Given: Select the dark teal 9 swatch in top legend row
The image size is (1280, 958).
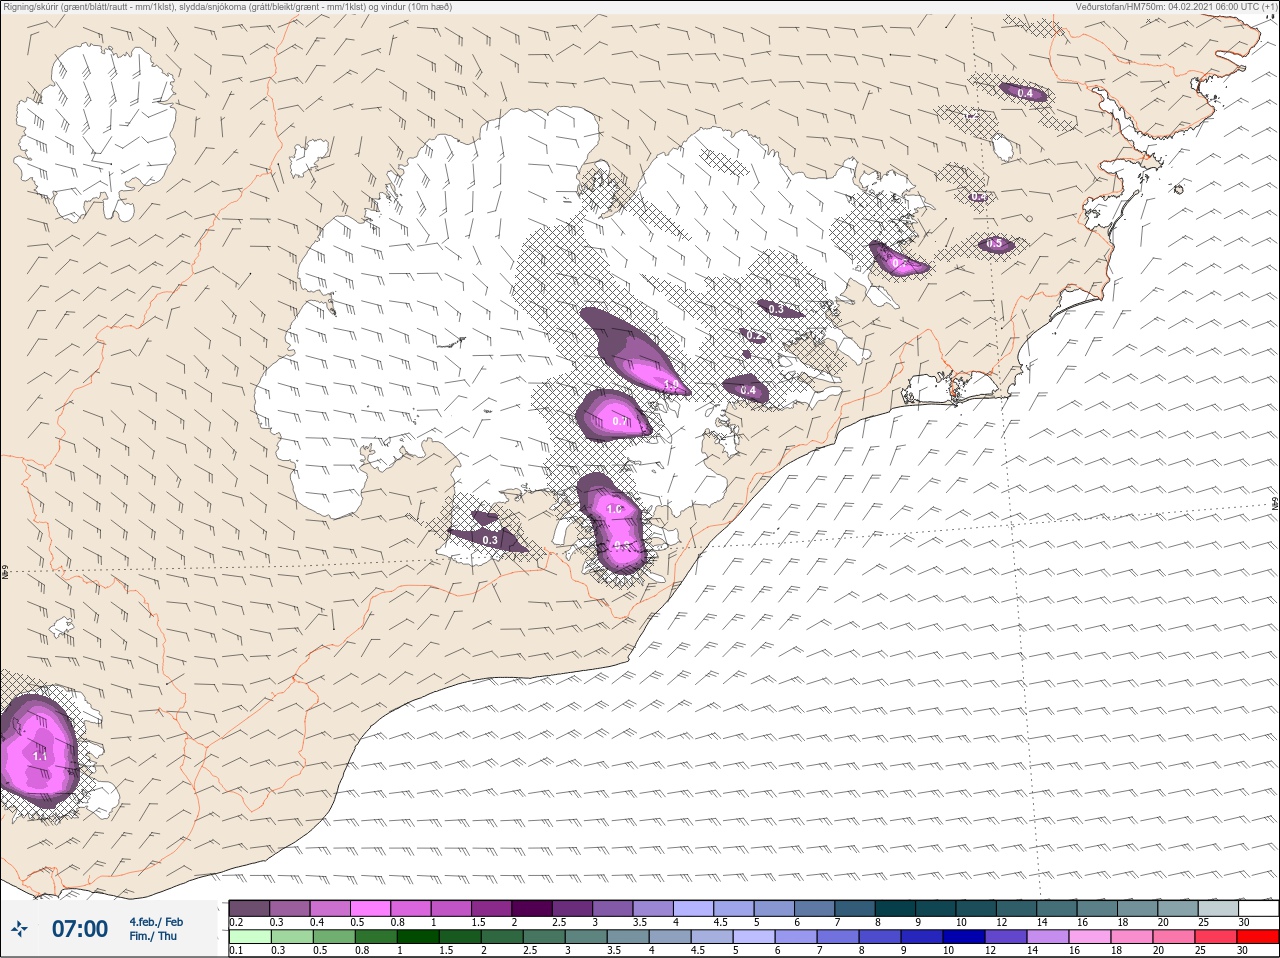Looking at the screenshot, I should (x=936, y=908).
